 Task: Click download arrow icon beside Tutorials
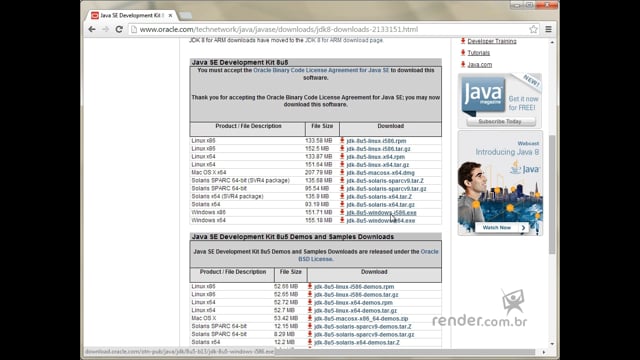(x=463, y=52)
